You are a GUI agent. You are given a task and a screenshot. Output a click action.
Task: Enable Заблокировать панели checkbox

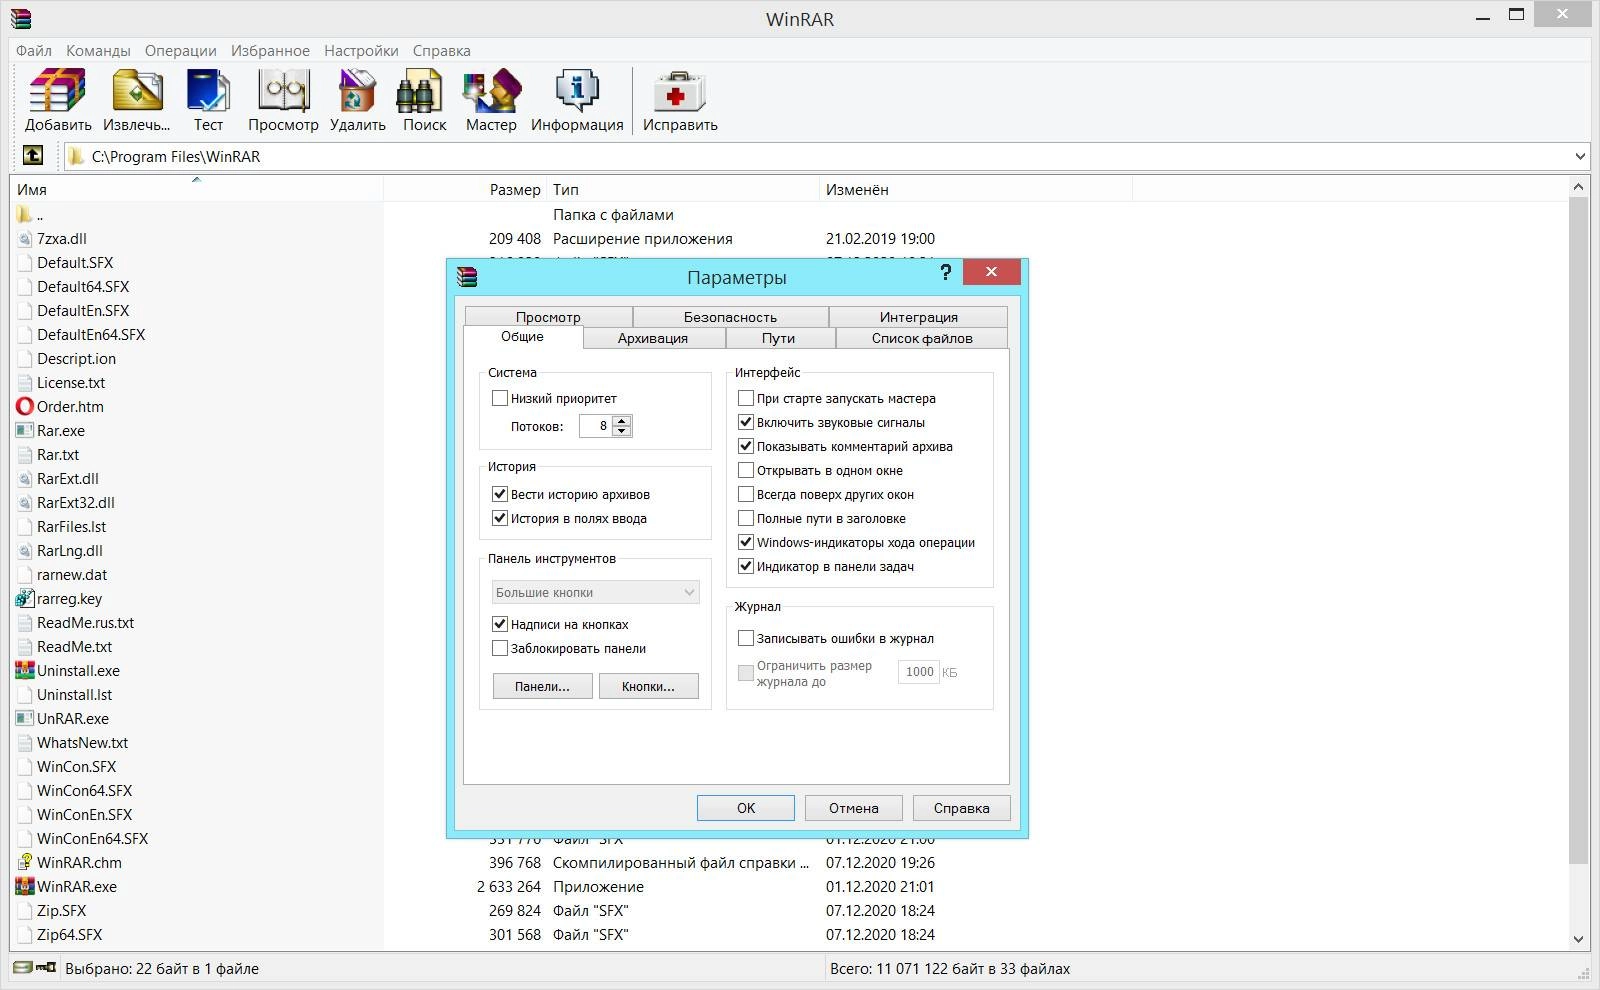click(x=500, y=648)
